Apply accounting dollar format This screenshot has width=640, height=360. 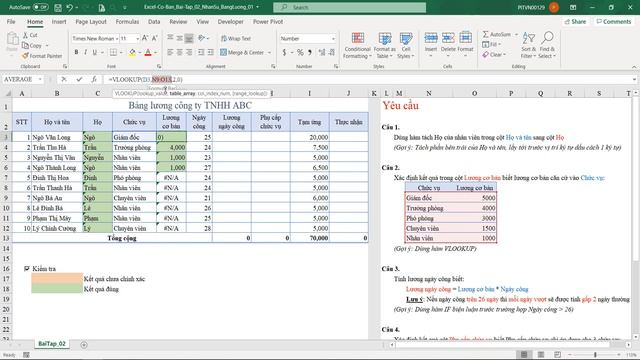284,52
